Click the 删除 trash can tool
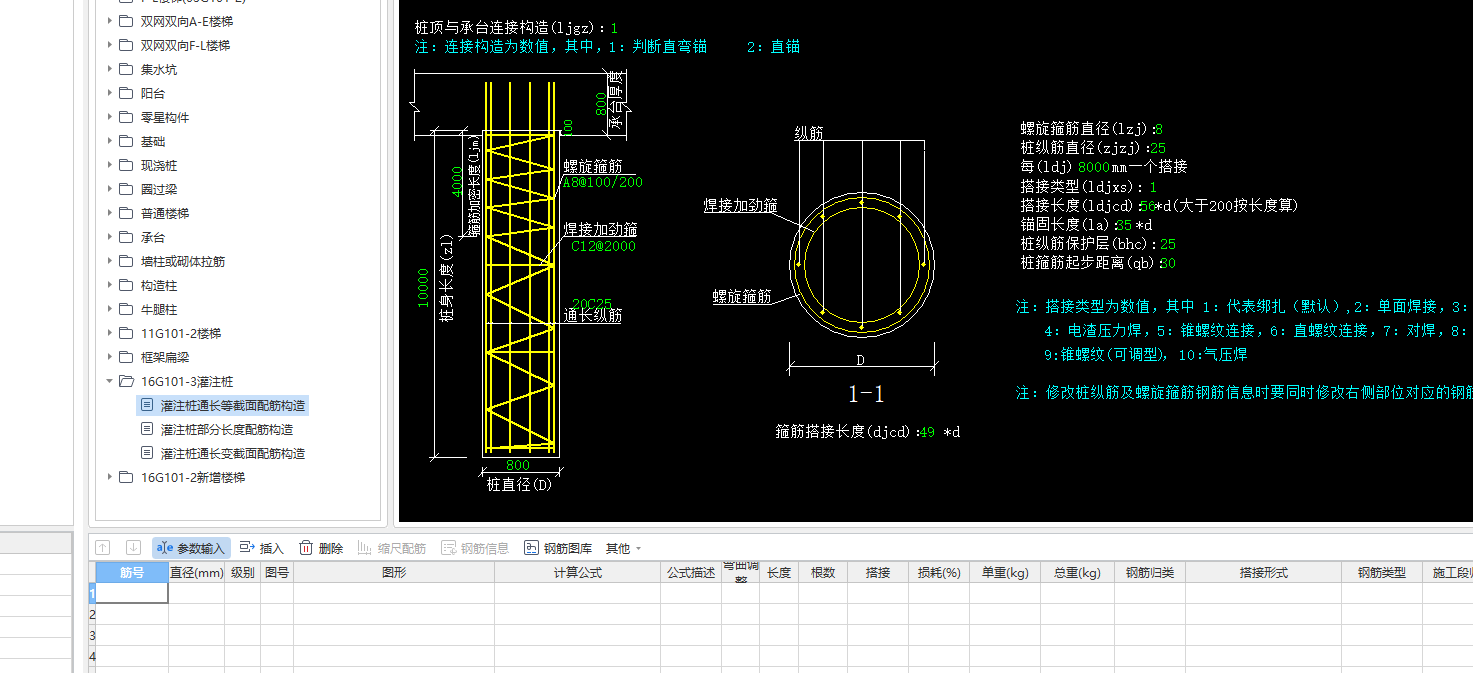 click(x=321, y=548)
